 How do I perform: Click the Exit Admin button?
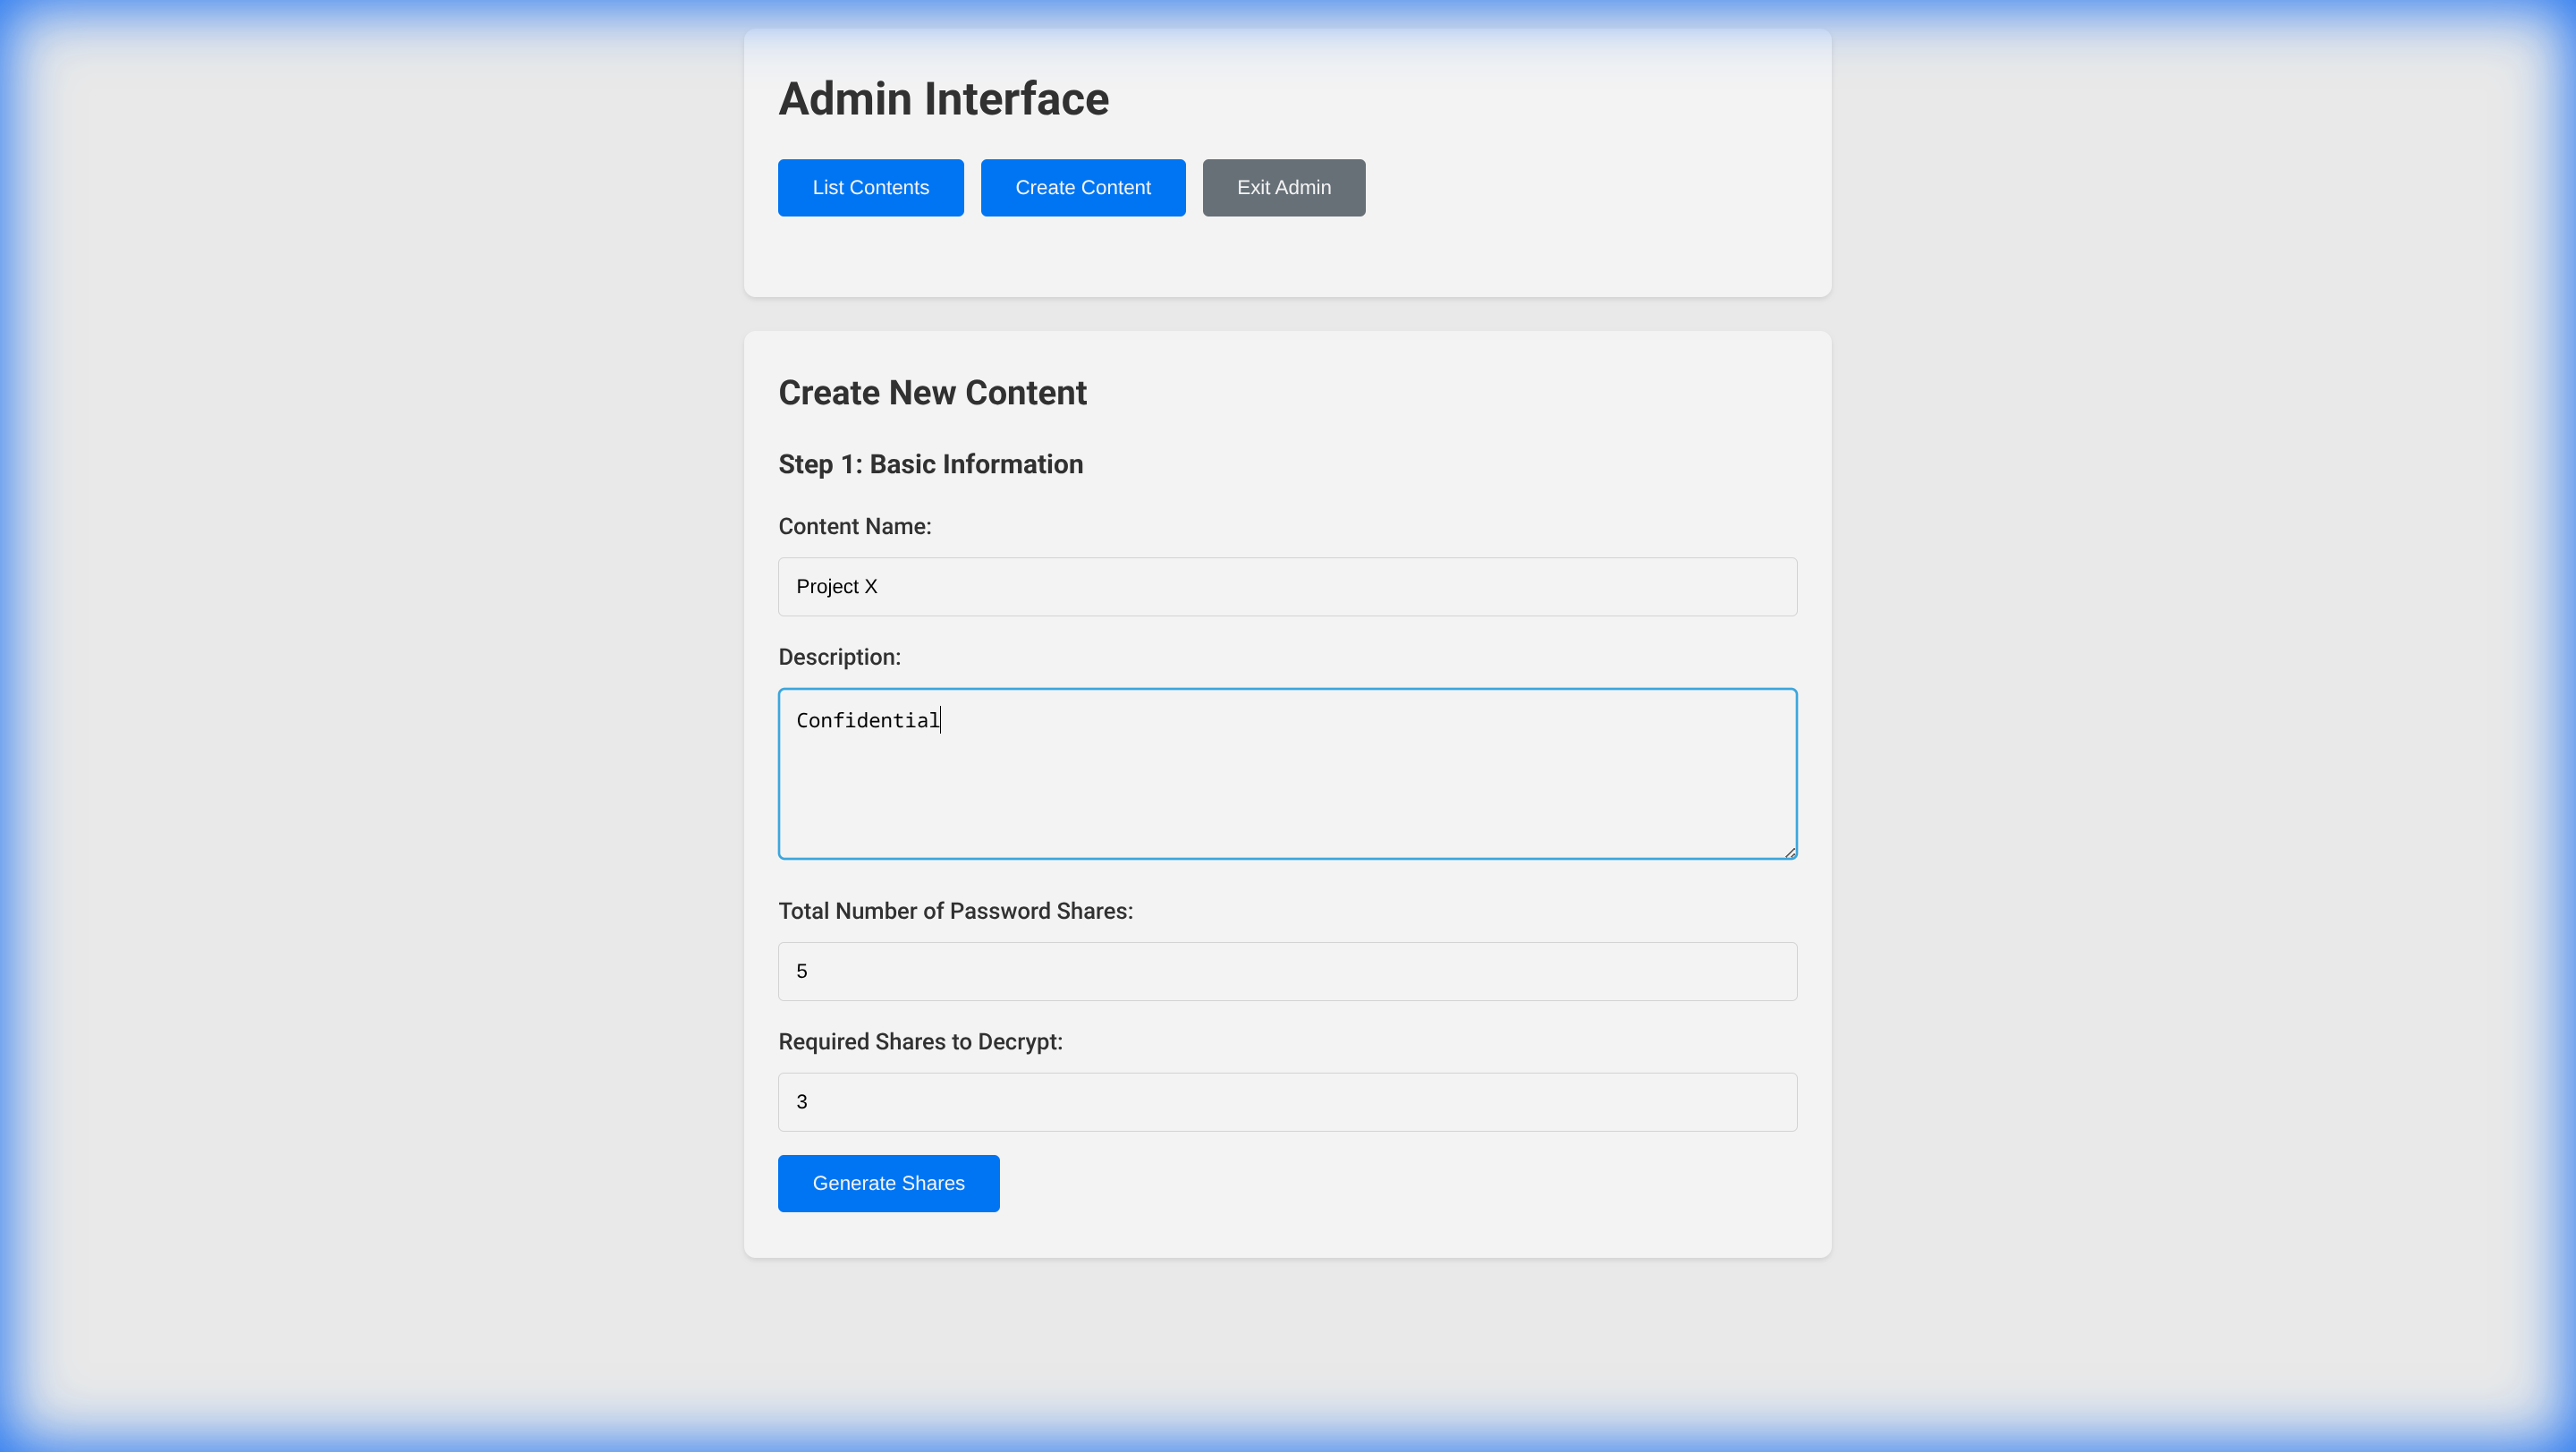(1283, 187)
